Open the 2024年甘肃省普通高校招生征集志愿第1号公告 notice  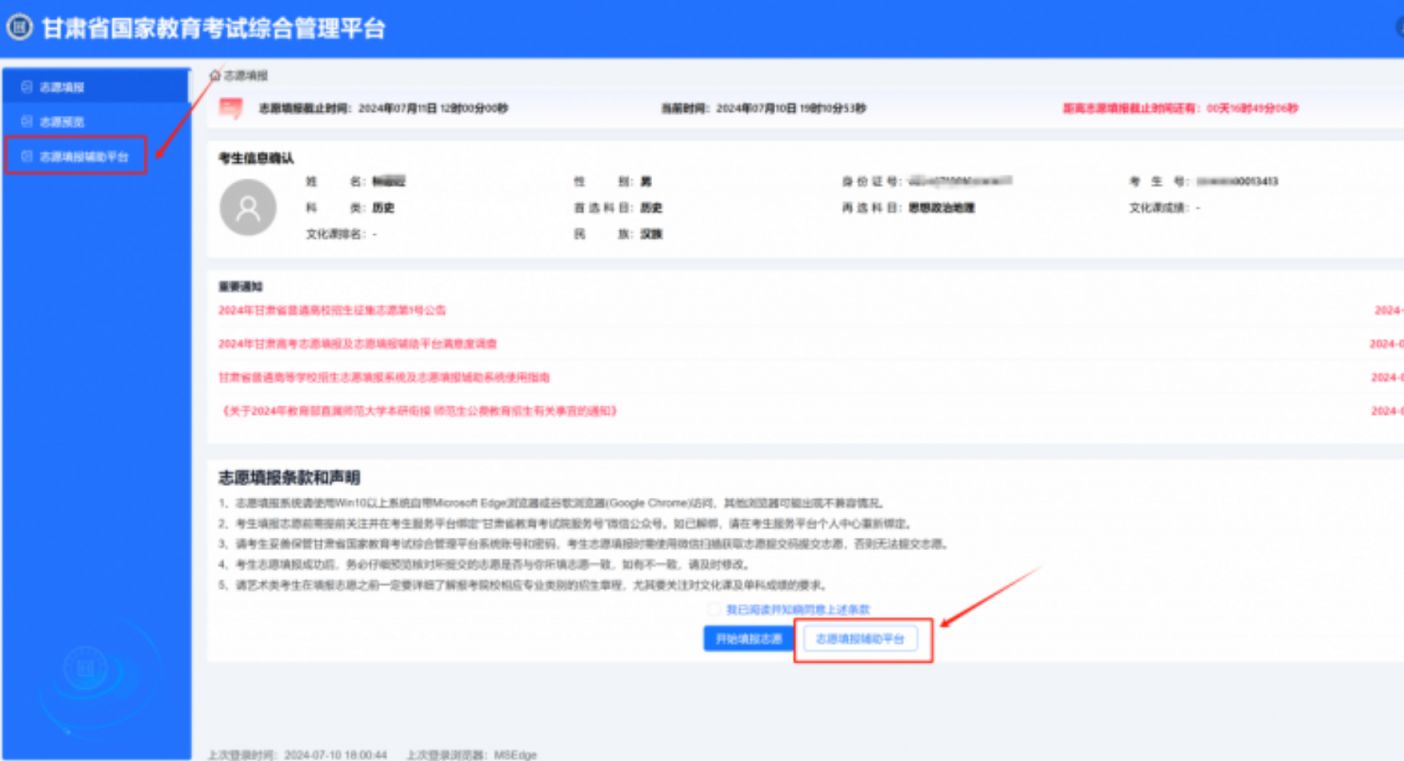point(332,310)
